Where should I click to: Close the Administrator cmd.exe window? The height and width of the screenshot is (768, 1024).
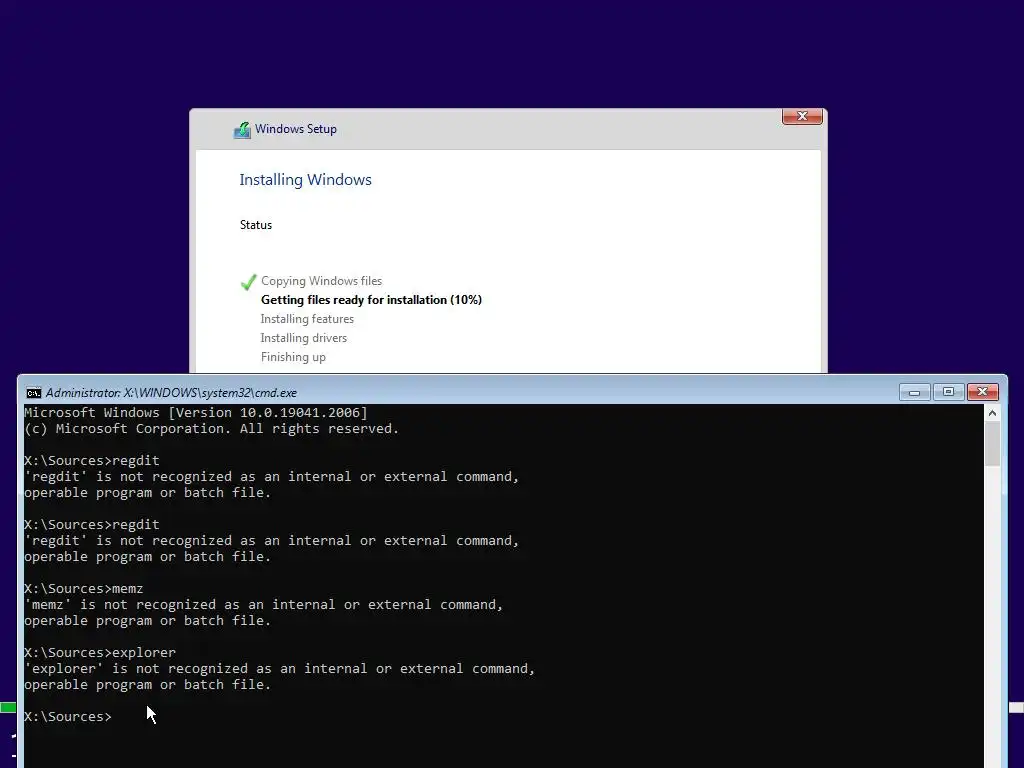coord(982,392)
